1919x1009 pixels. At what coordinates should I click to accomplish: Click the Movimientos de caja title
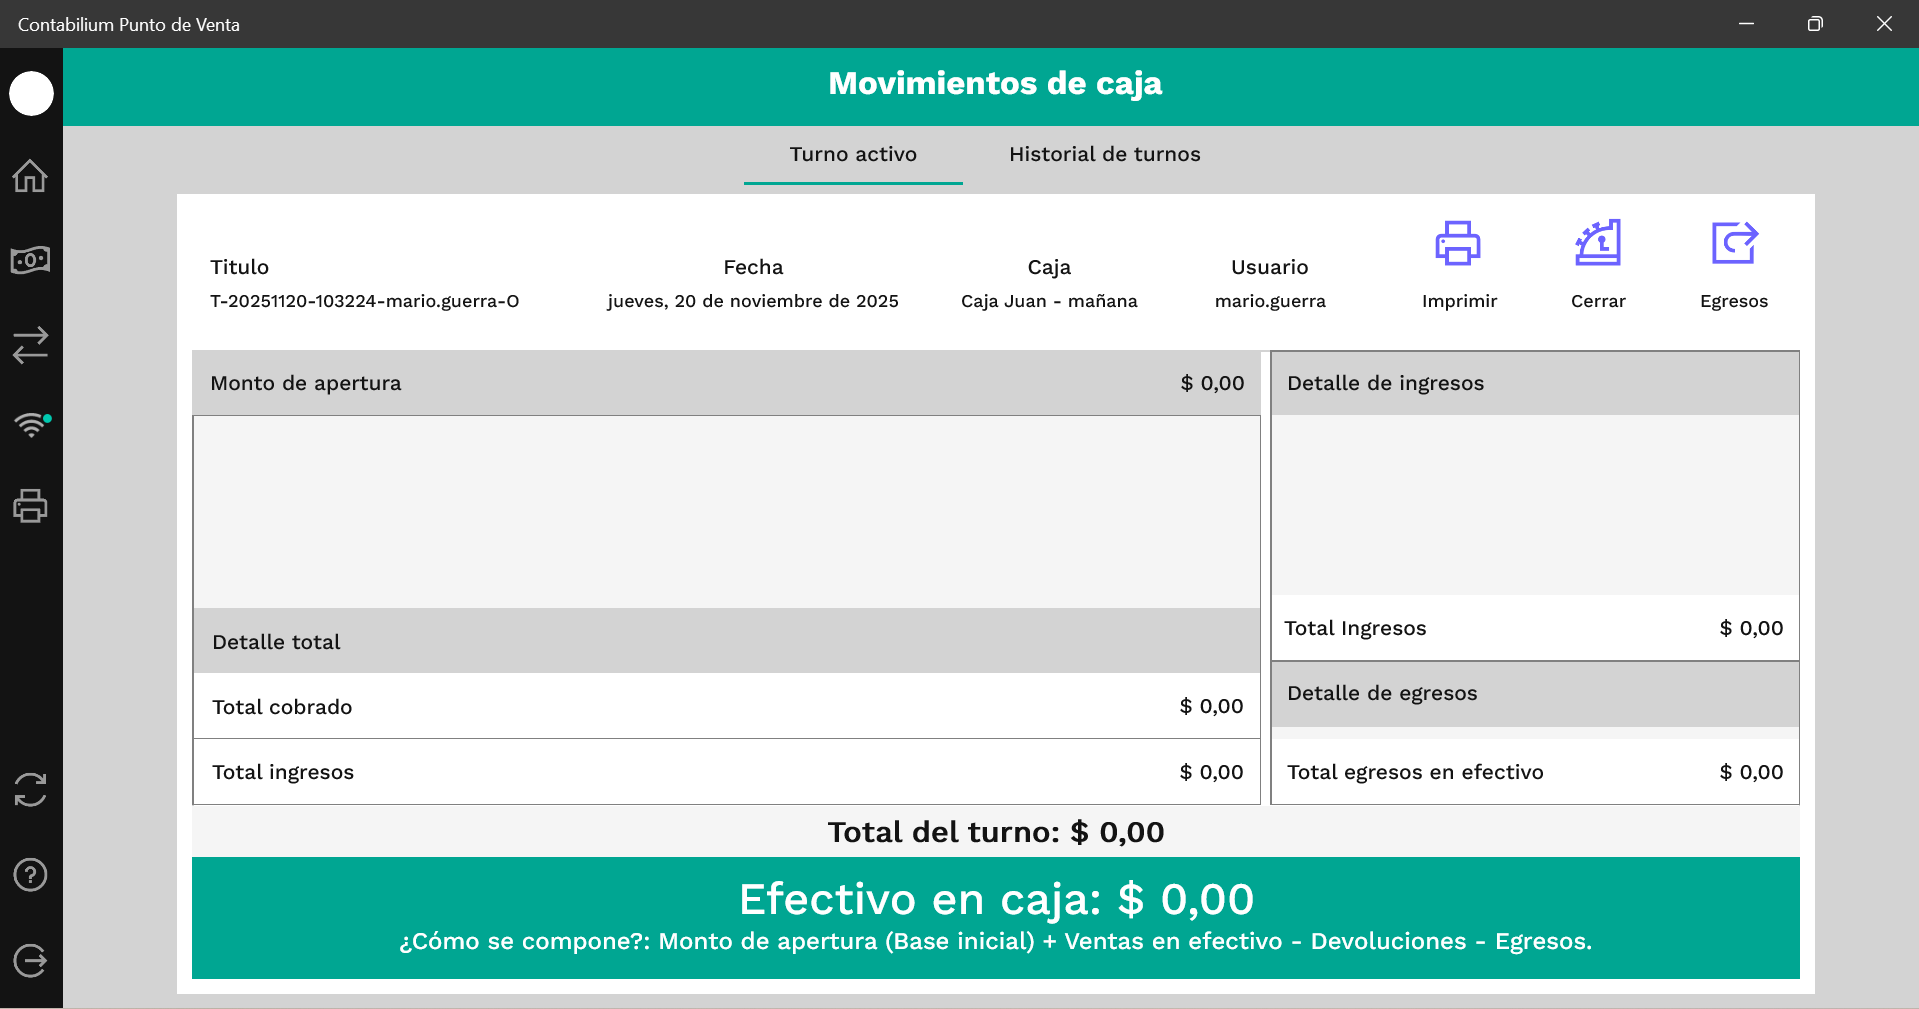tap(995, 83)
